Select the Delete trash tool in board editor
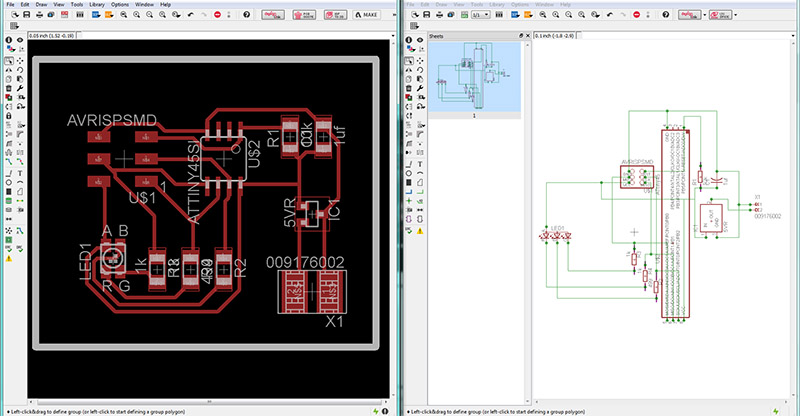The height and width of the screenshot is (416, 800). 9,88
